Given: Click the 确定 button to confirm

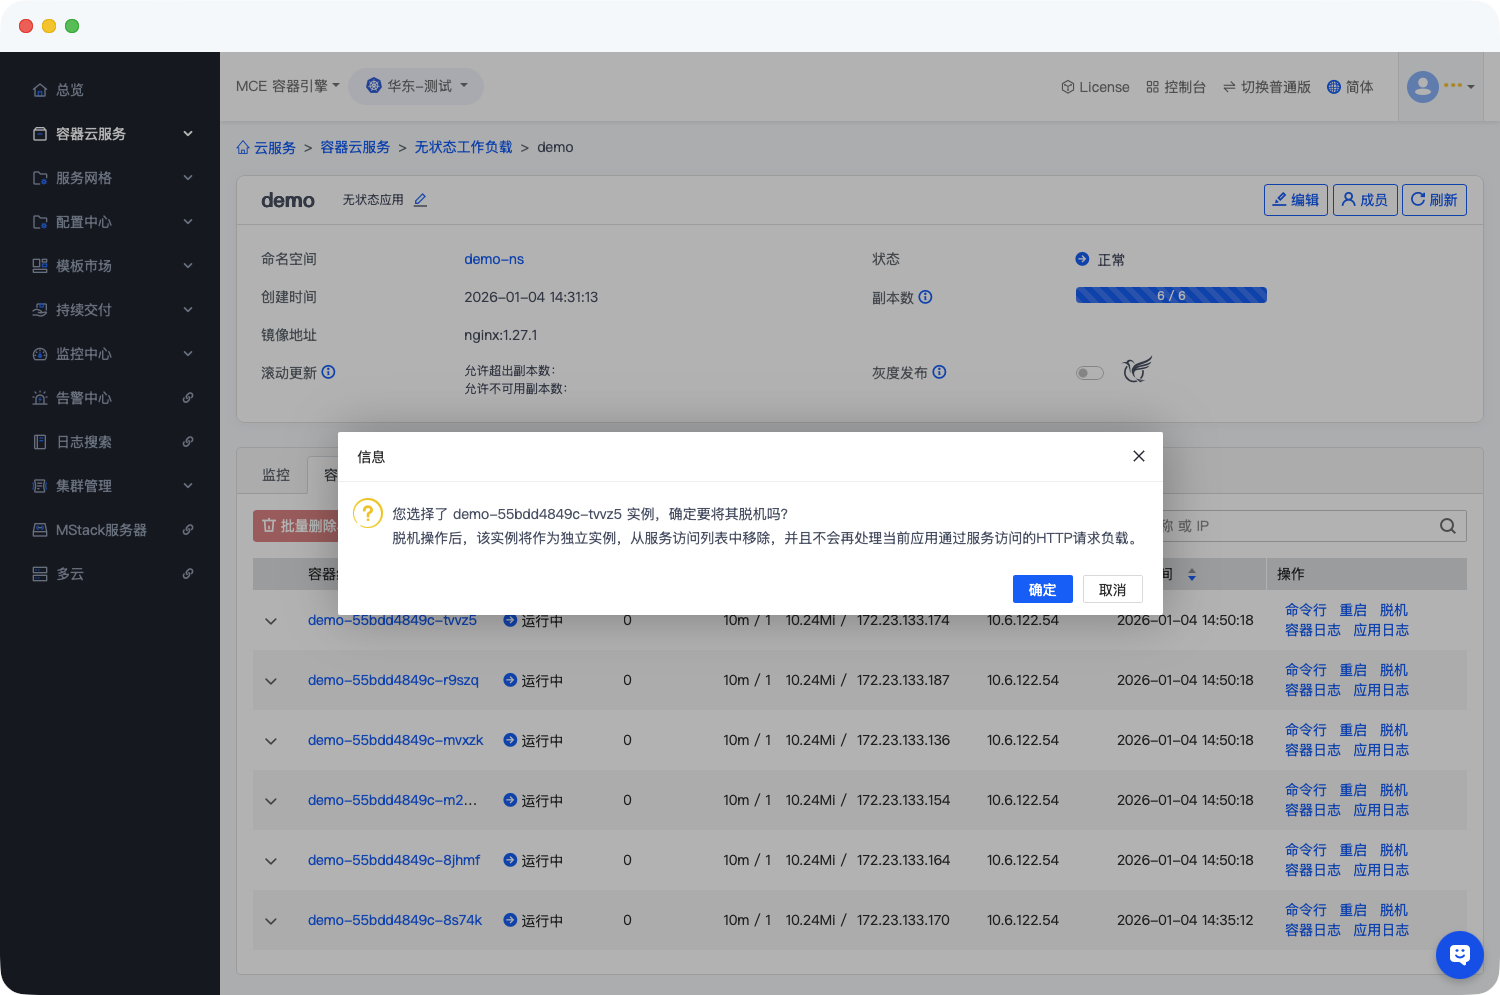Looking at the screenshot, I should pyautogui.click(x=1042, y=590).
